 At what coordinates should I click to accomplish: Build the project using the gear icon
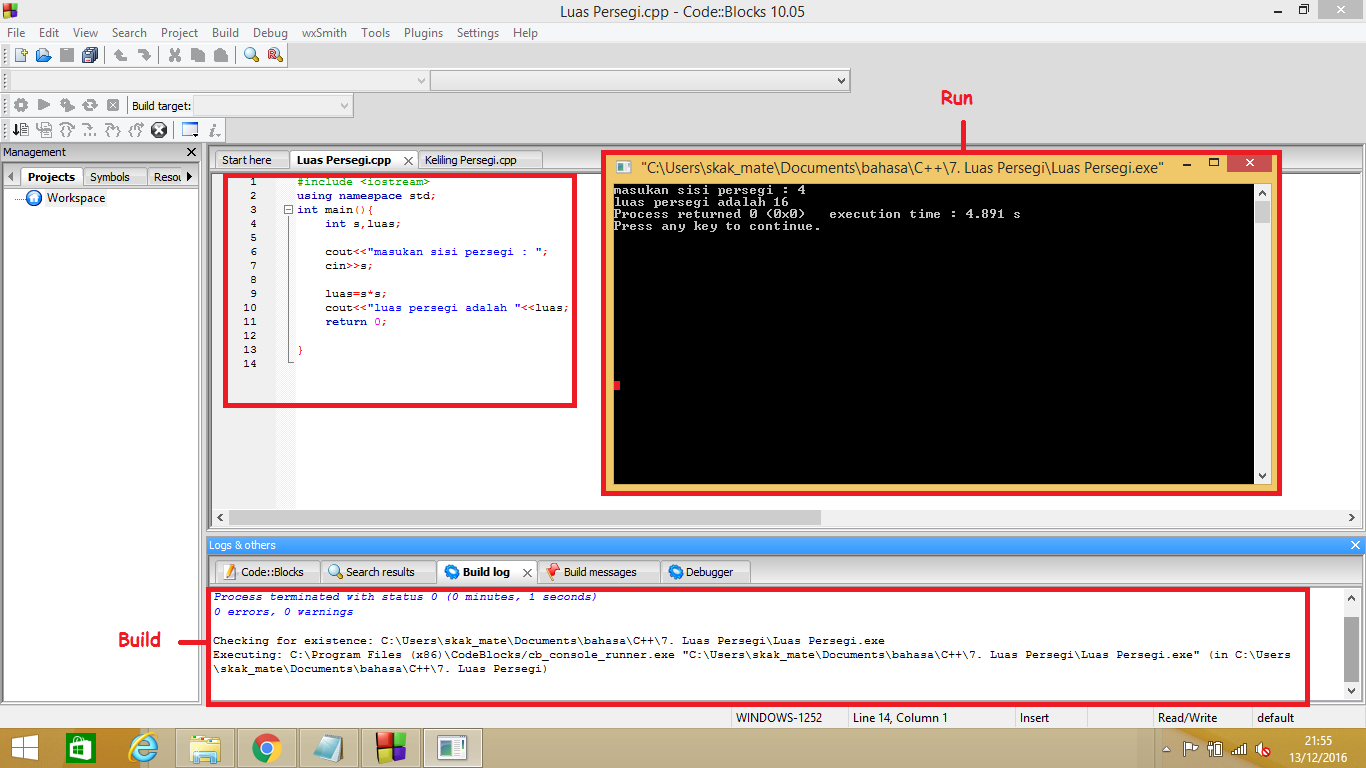pyautogui.click(x=21, y=105)
